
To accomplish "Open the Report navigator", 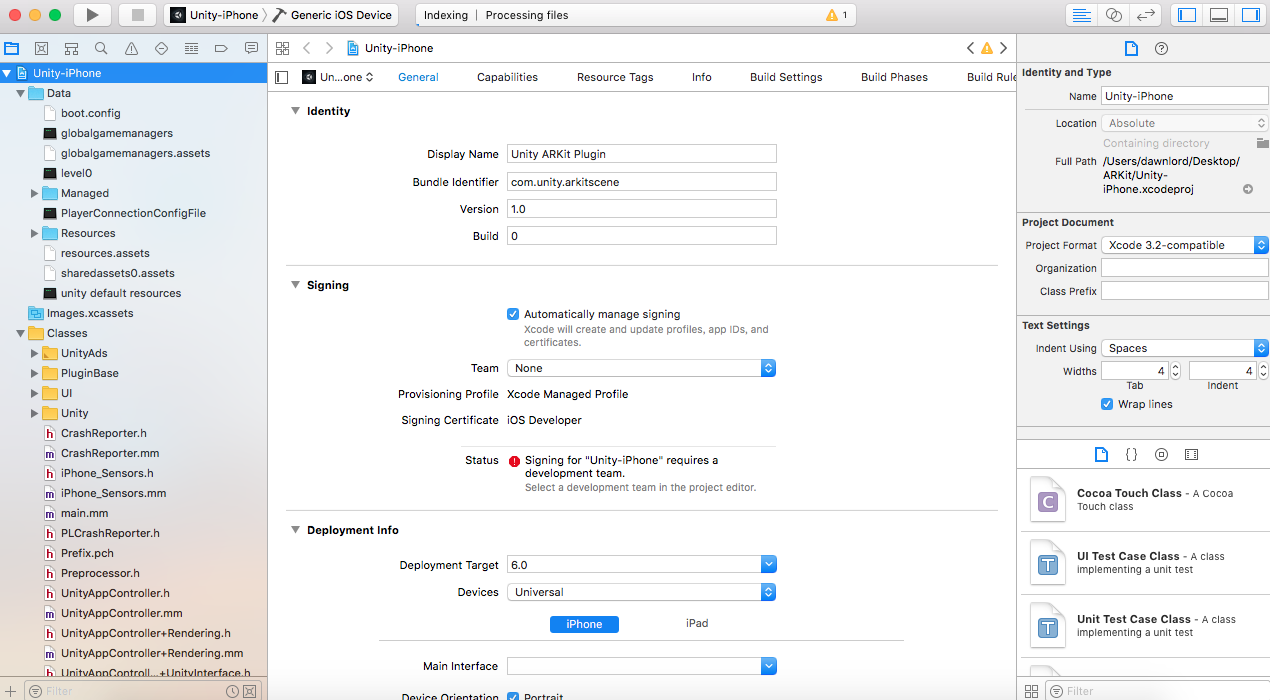I will [251, 47].
